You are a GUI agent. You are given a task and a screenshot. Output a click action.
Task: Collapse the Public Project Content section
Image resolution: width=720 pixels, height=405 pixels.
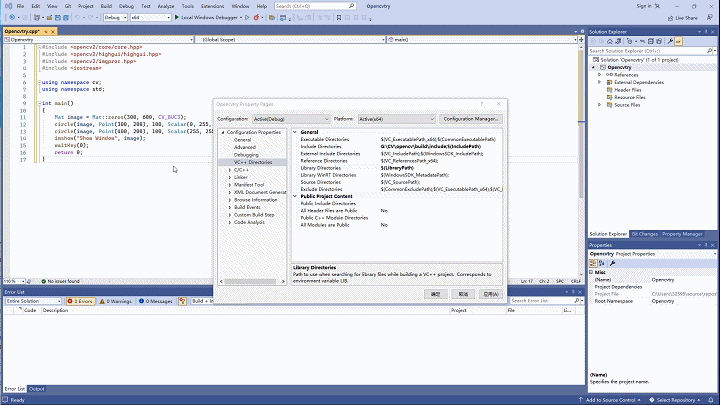(x=295, y=196)
